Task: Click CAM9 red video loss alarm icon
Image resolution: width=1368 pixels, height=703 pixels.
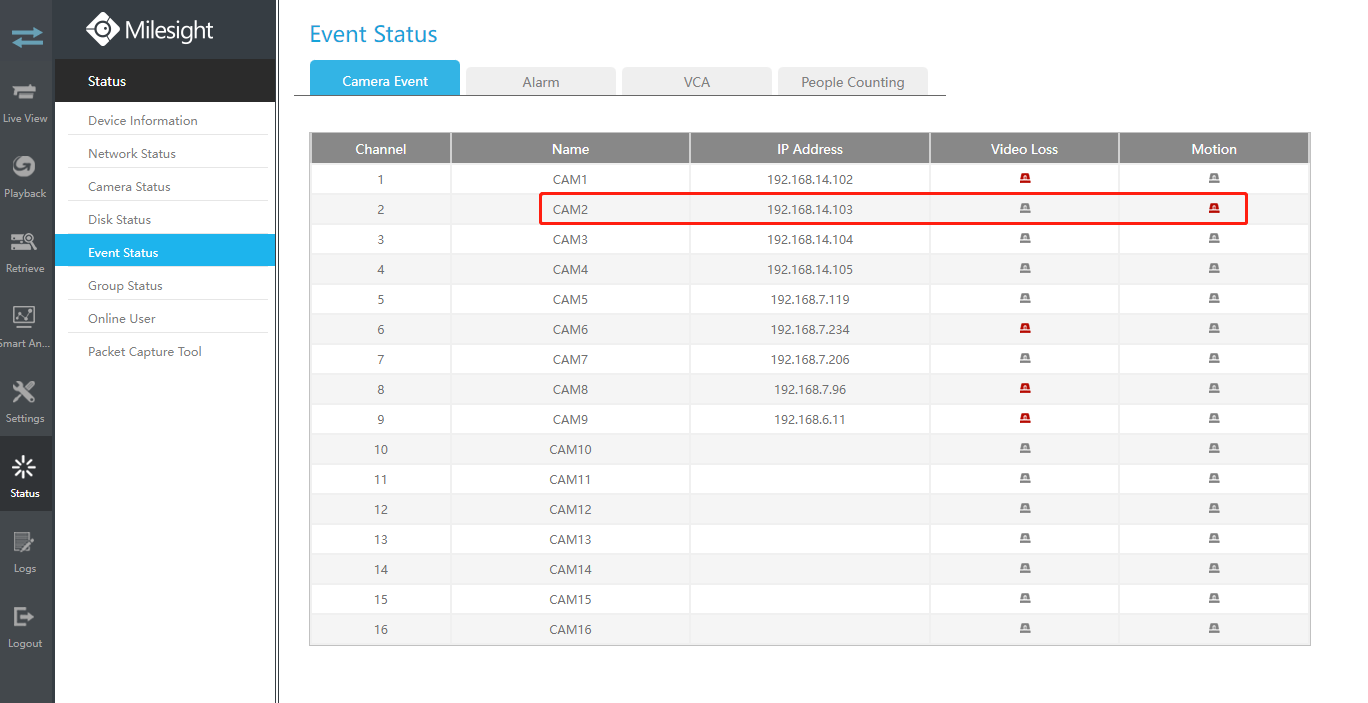Action: click(x=1025, y=419)
